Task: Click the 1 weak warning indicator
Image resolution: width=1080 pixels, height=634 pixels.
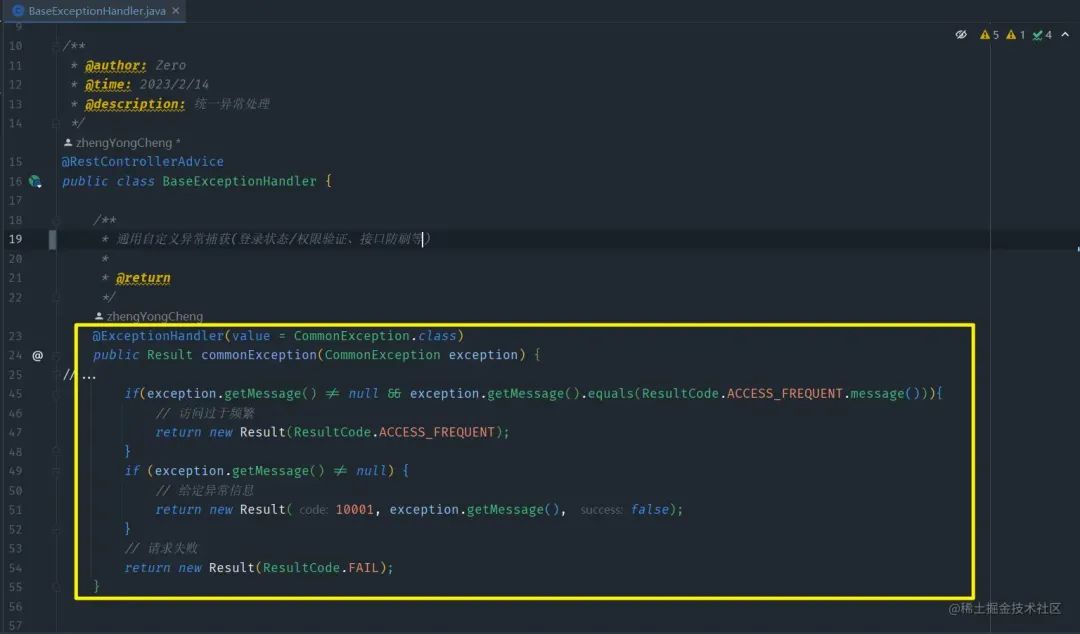Action: pyautogui.click(x=1015, y=34)
